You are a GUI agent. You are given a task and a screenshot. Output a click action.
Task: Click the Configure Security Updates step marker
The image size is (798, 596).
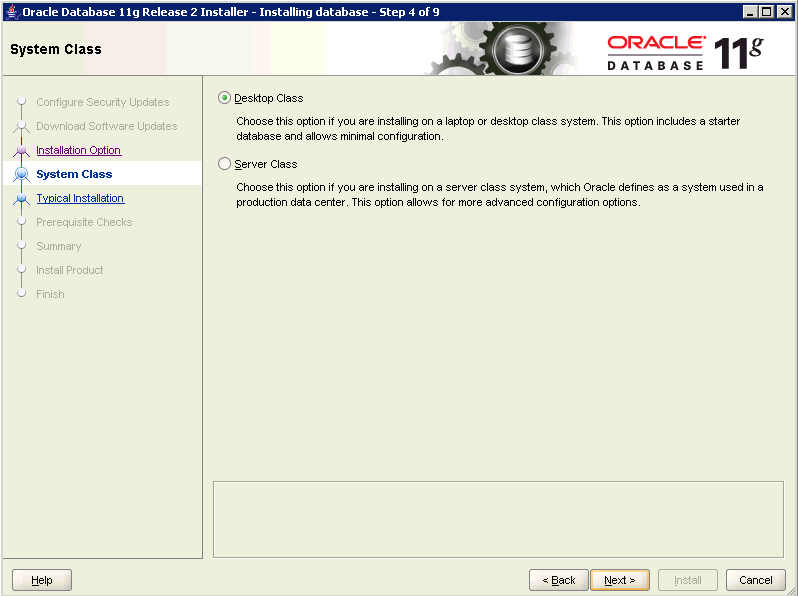[x=22, y=102]
